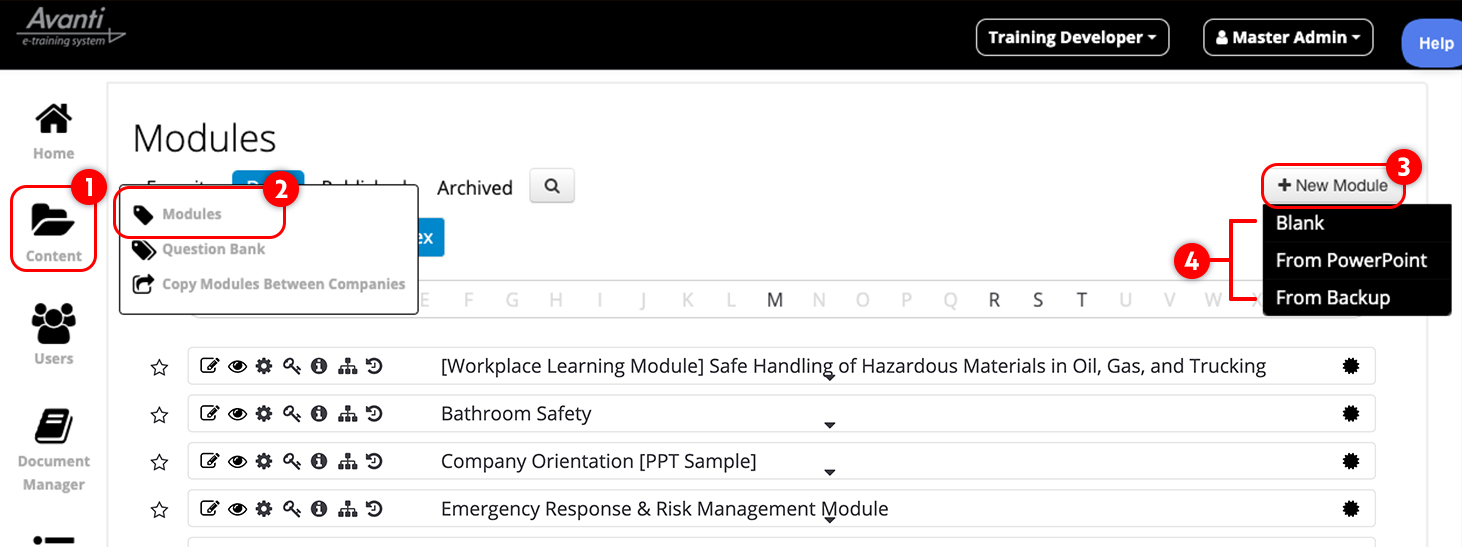This screenshot has height=547, width=1462.
Task: Expand caret under Bathroom Safety row
Action: tap(829, 425)
